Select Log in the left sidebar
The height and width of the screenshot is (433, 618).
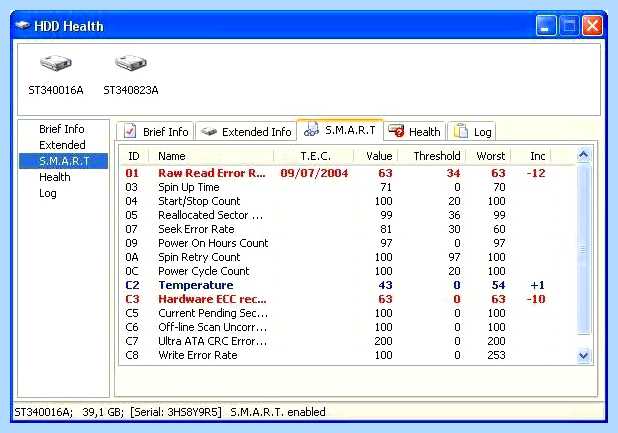48,193
